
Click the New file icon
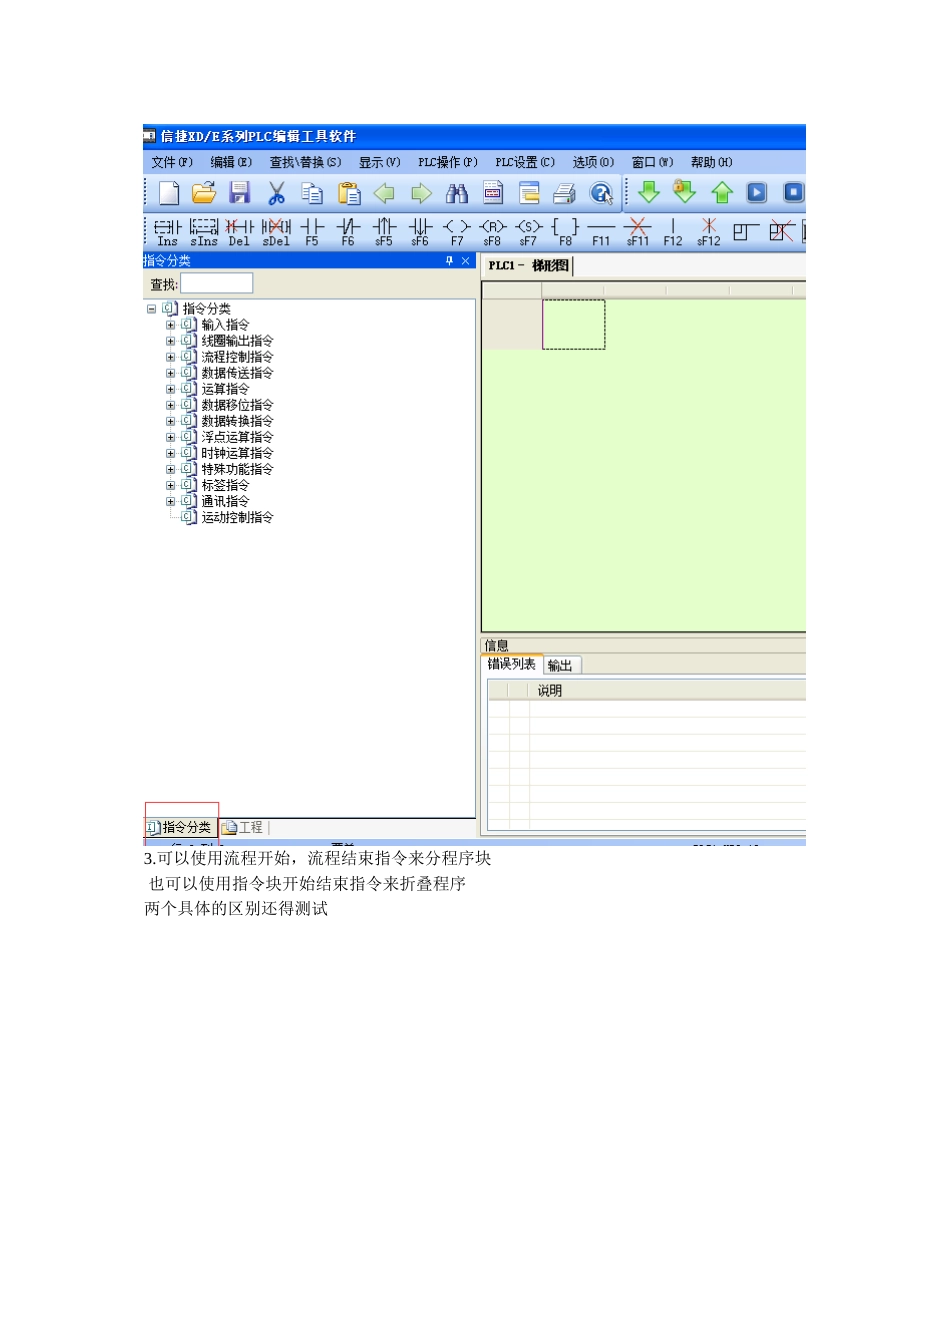tap(169, 193)
